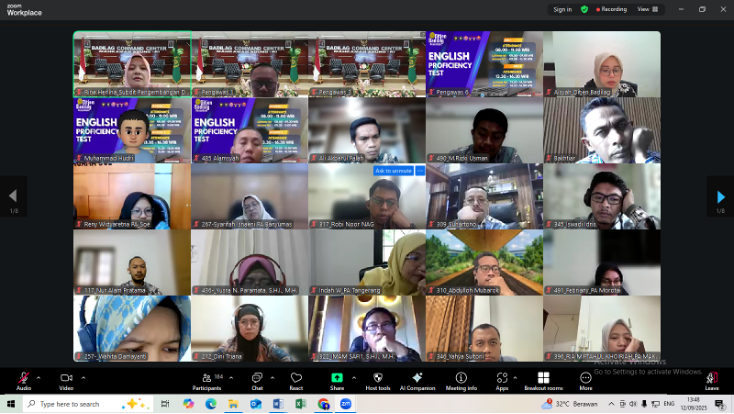The image size is (734, 414).
Task: Click the green encryption shield icon
Action: 585,9
